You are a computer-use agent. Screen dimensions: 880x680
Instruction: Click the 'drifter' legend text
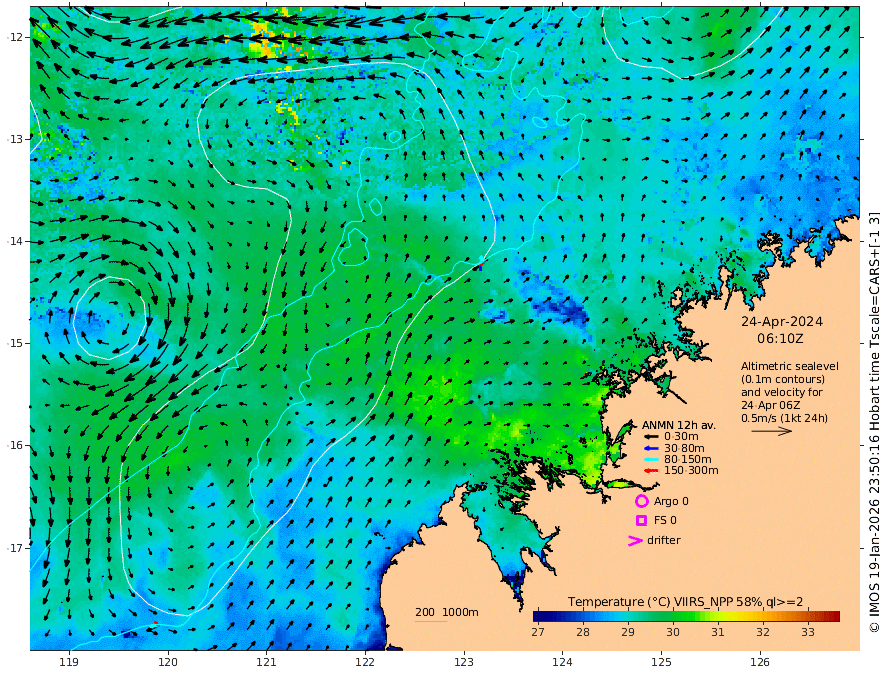tap(664, 540)
